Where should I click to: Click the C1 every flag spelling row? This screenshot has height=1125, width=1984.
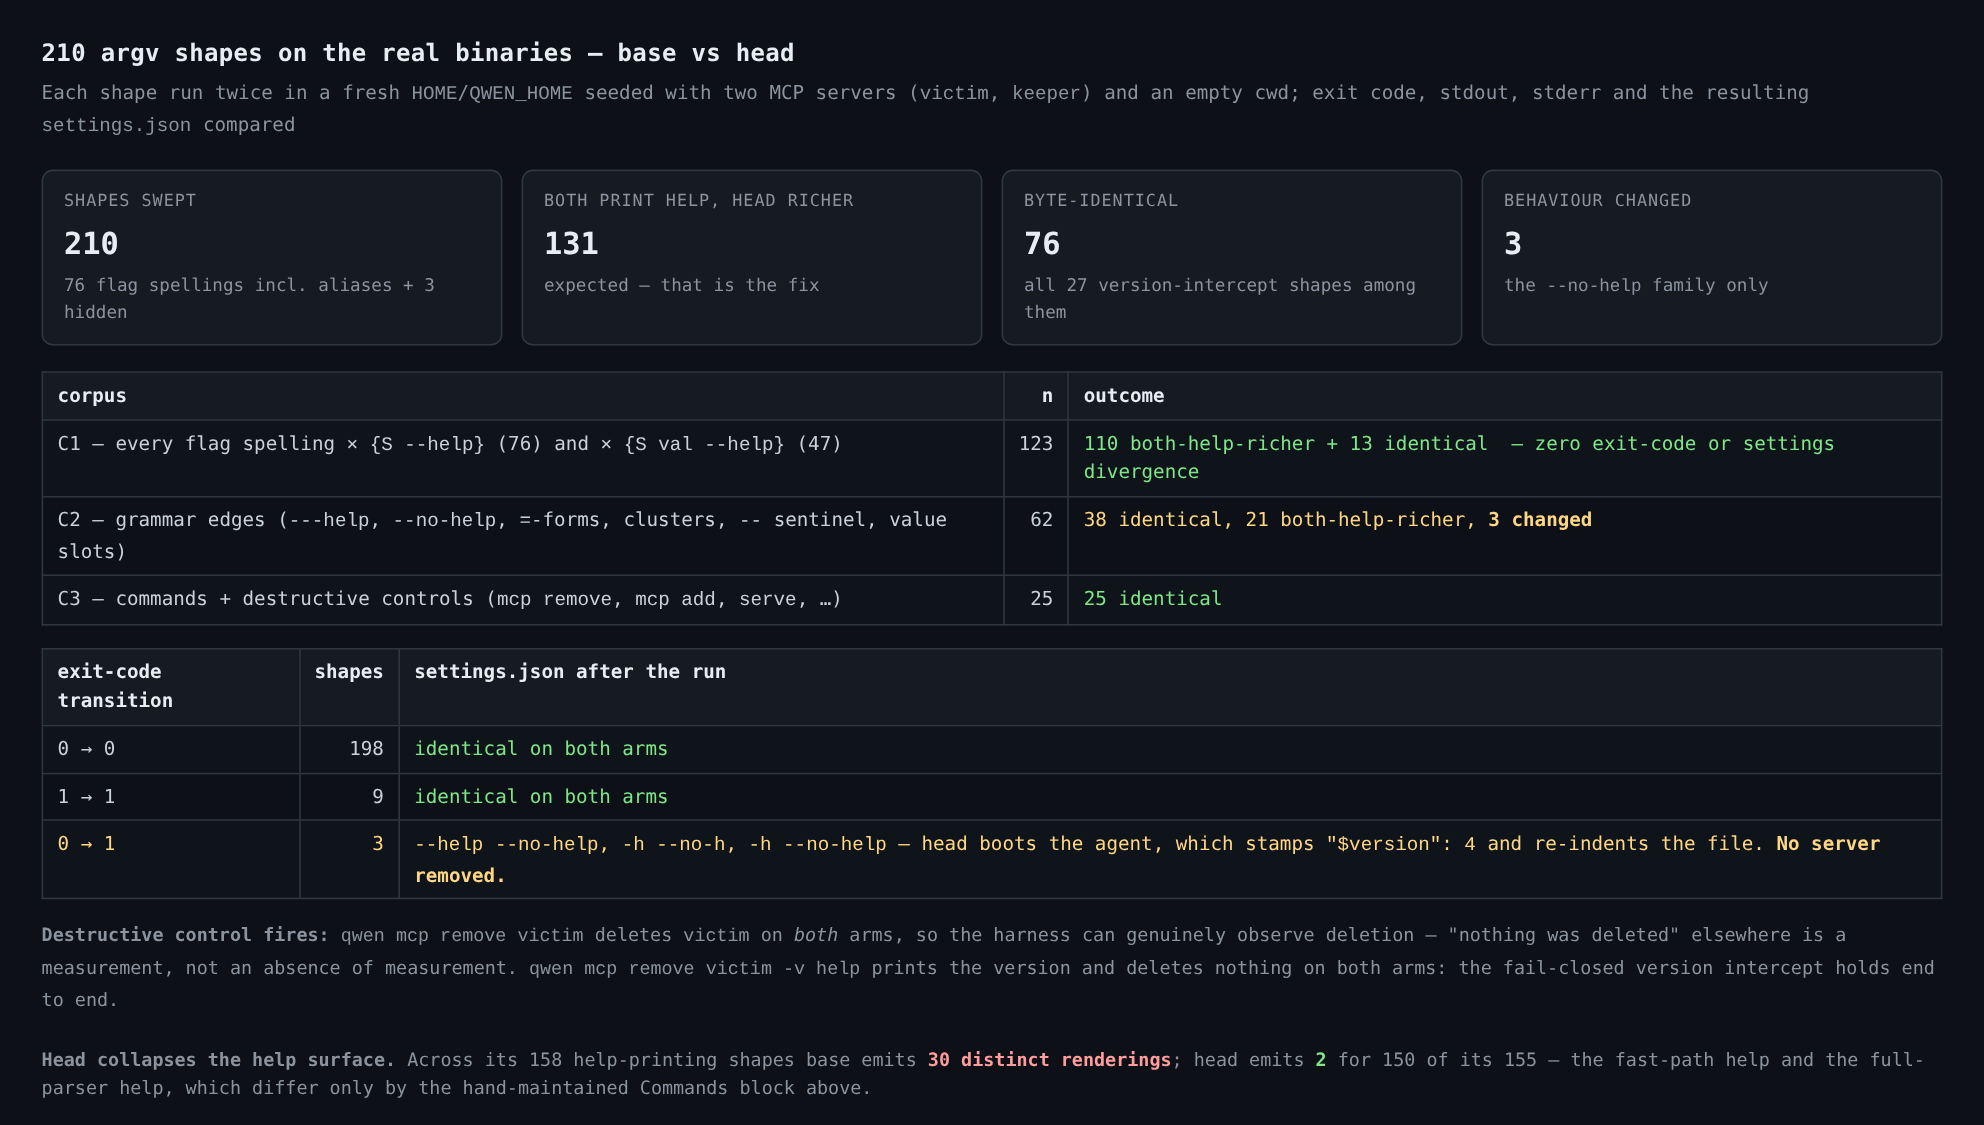(992, 458)
